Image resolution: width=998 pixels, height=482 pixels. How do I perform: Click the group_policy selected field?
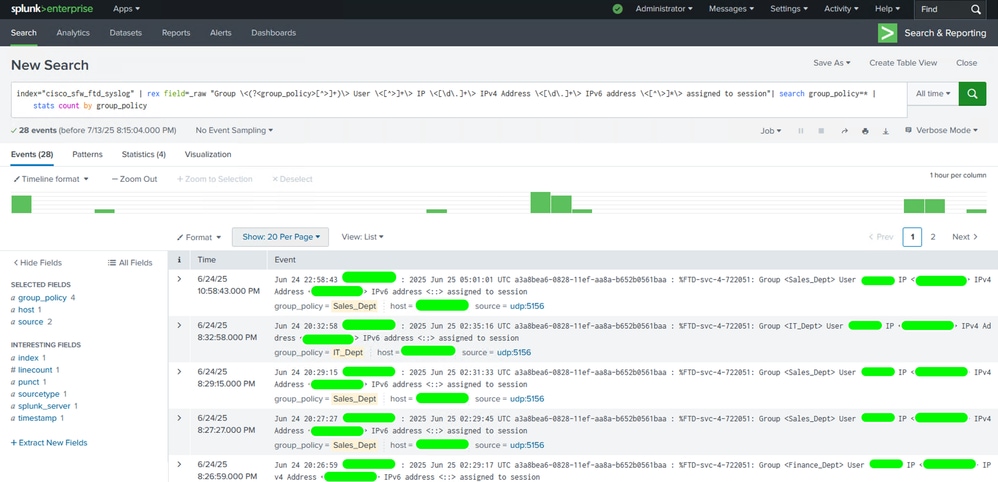tap(43, 297)
